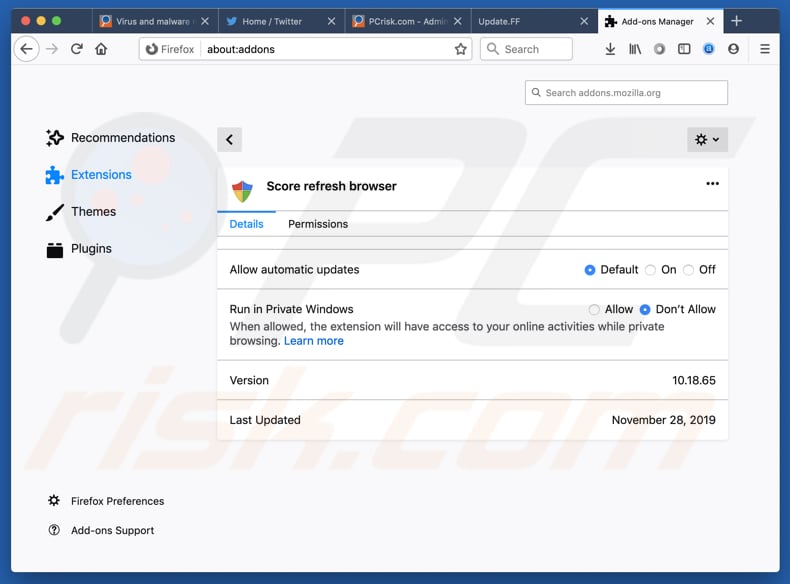Click the Score refresh browser shield icon
Image resolution: width=790 pixels, height=584 pixels.
point(242,191)
